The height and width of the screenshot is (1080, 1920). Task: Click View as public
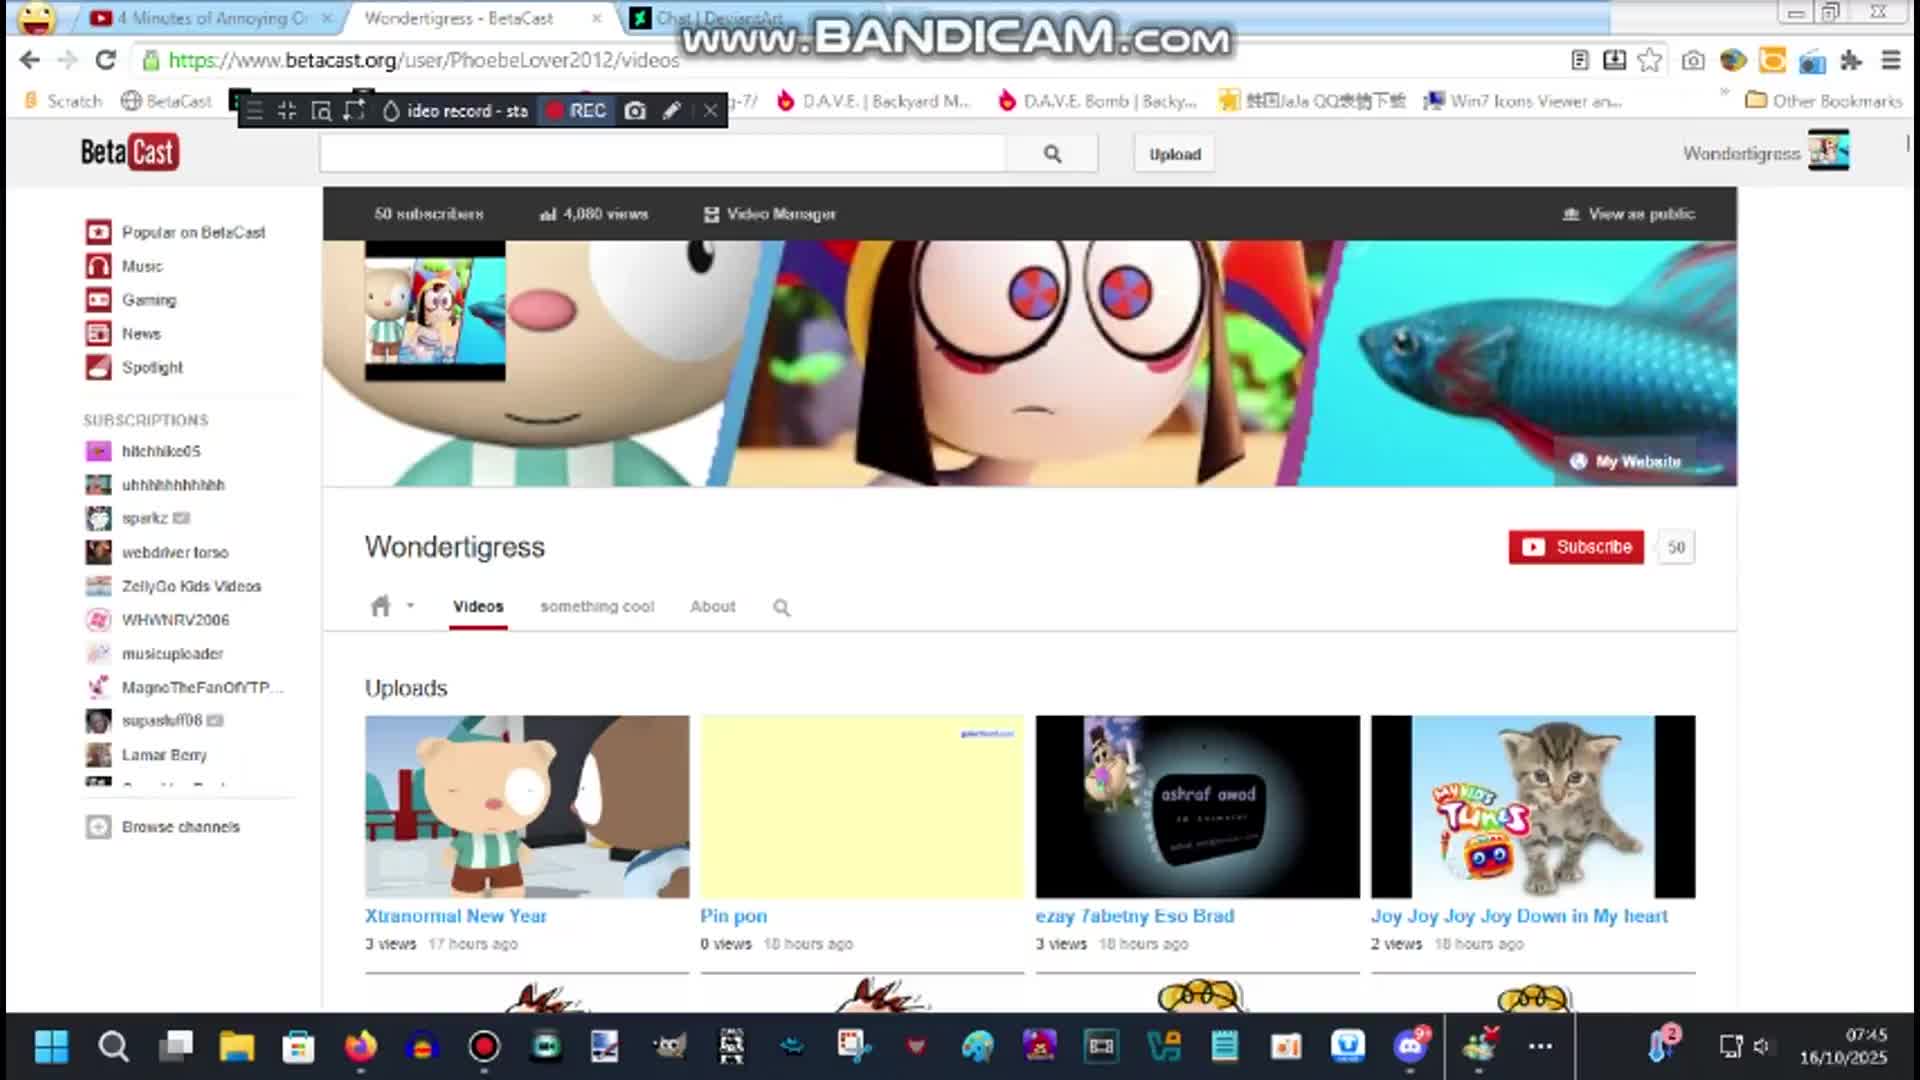coord(1629,214)
